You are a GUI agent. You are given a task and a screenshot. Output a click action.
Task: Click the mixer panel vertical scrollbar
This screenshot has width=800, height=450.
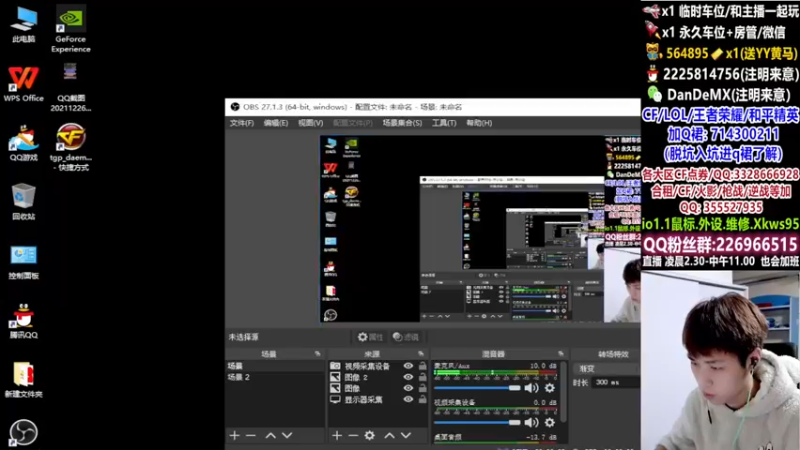(563, 392)
